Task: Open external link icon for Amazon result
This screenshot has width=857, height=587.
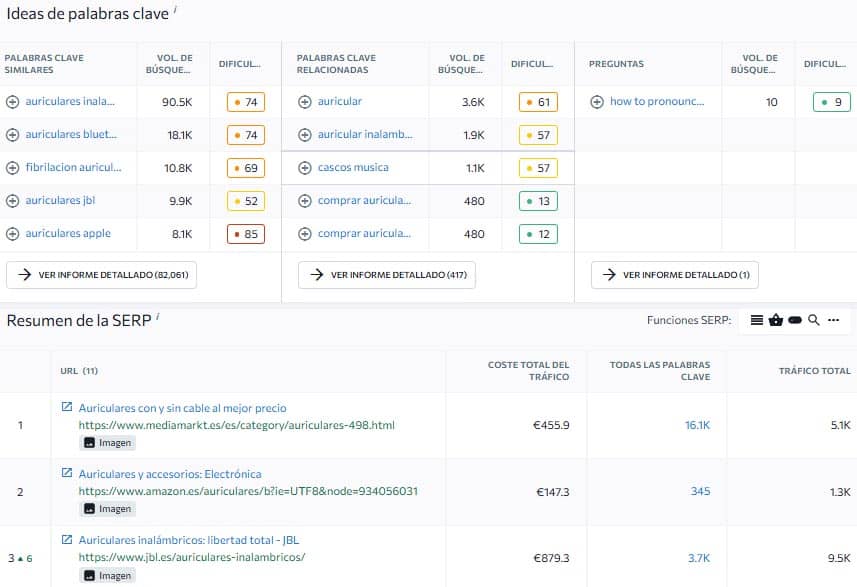Action: click(67, 473)
